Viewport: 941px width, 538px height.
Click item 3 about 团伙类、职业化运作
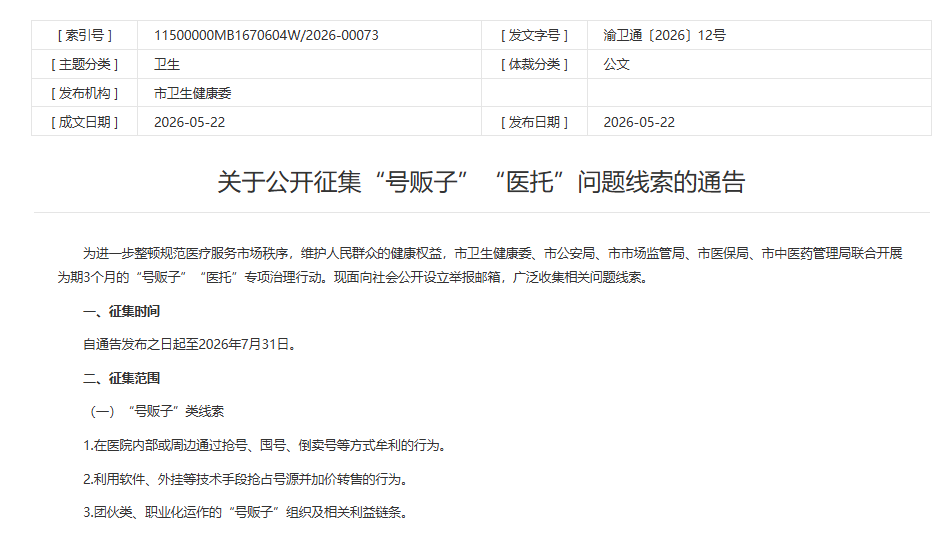click(x=246, y=512)
